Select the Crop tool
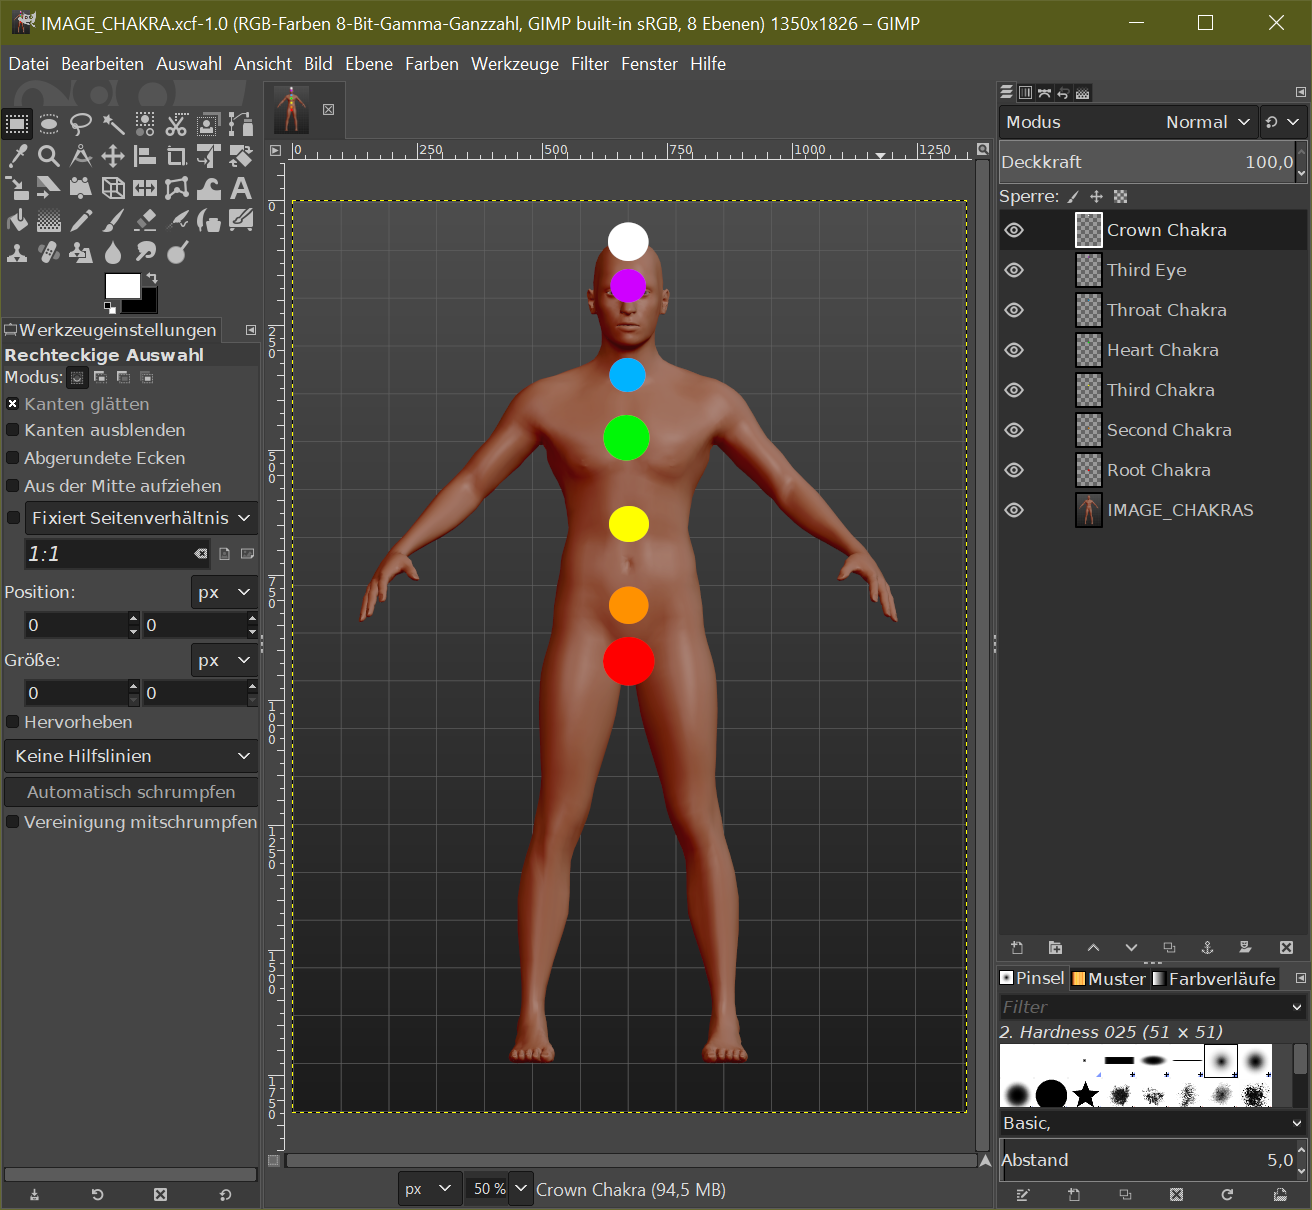 pyautogui.click(x=177, y=156)
